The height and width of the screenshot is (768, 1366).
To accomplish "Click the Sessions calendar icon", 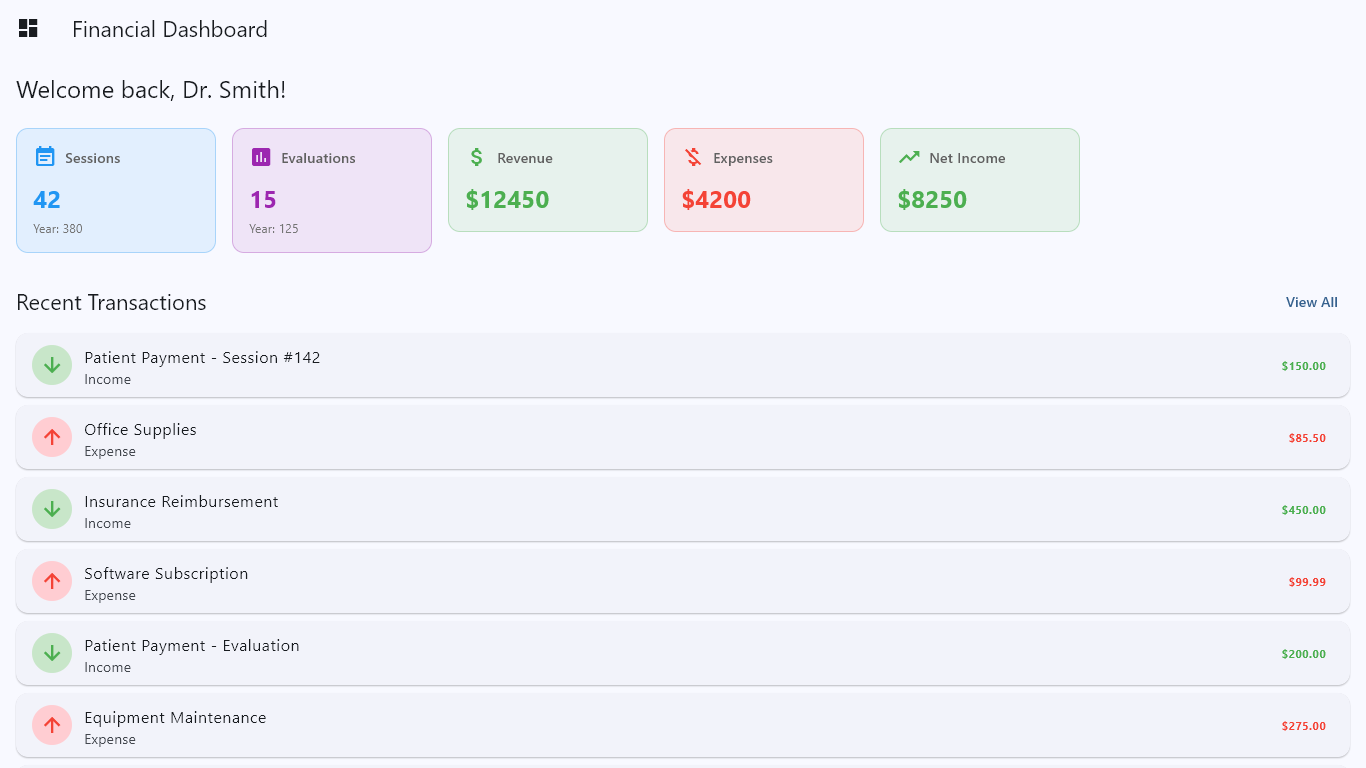I will pyautogui.click(x=45, y=157).
